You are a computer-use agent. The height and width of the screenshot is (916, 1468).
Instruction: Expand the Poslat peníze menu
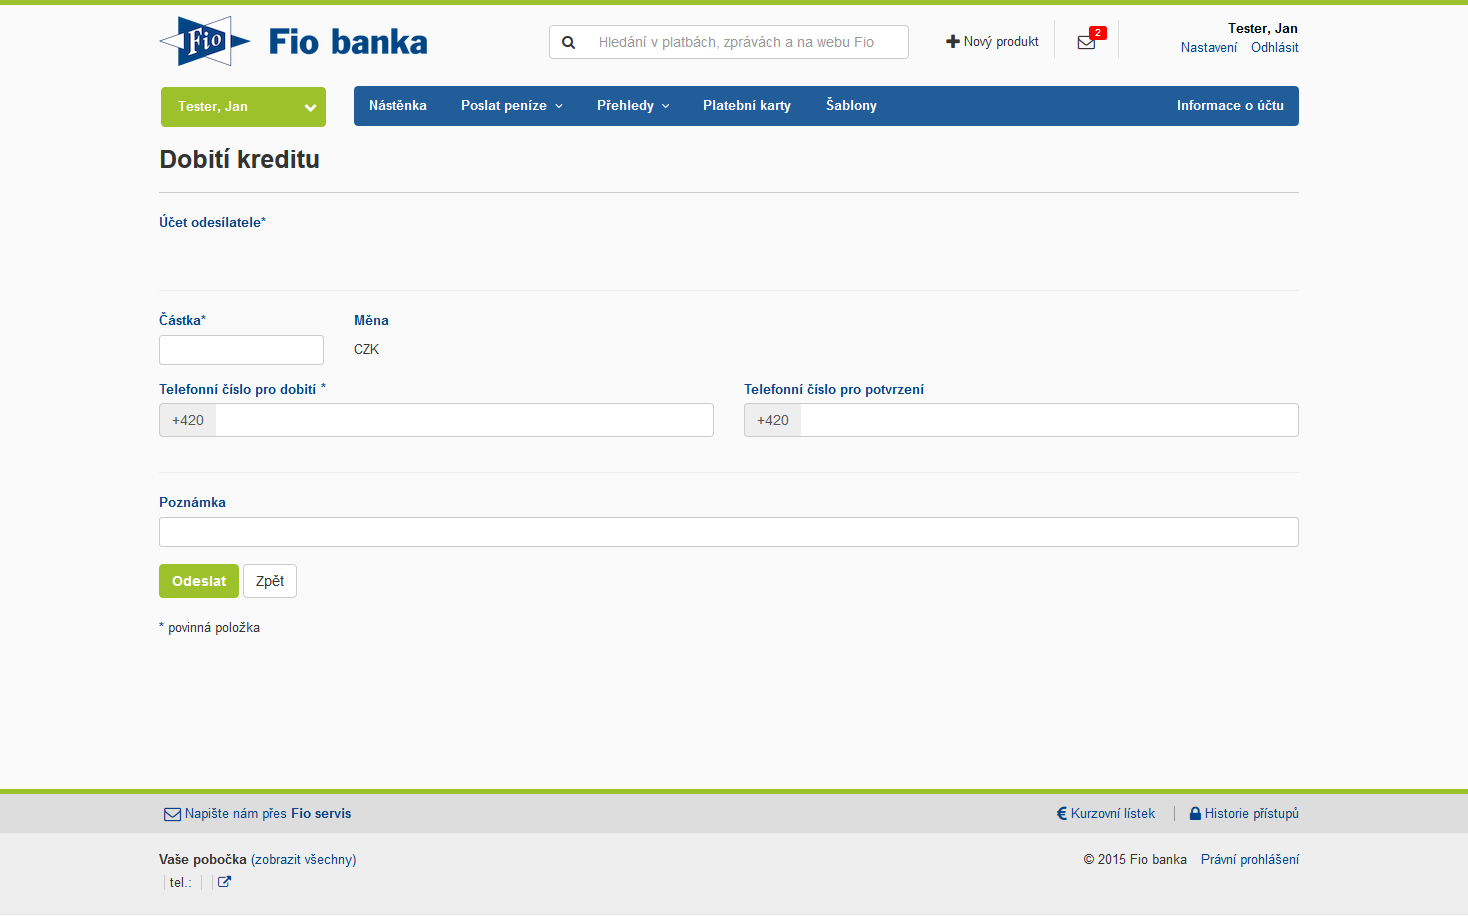(x=512, y=105)
